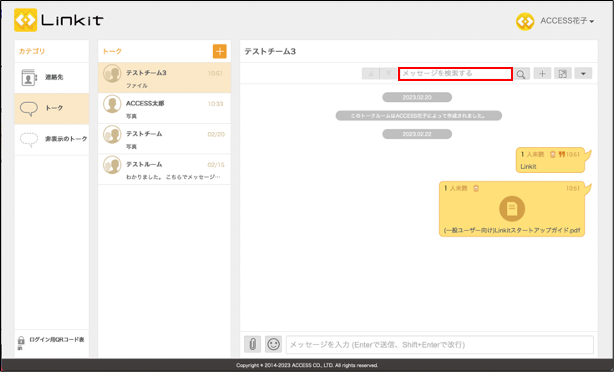Select 連絡先 contacts category
The width and height of the screenshot is (614, 372).
tap(52, 78)
